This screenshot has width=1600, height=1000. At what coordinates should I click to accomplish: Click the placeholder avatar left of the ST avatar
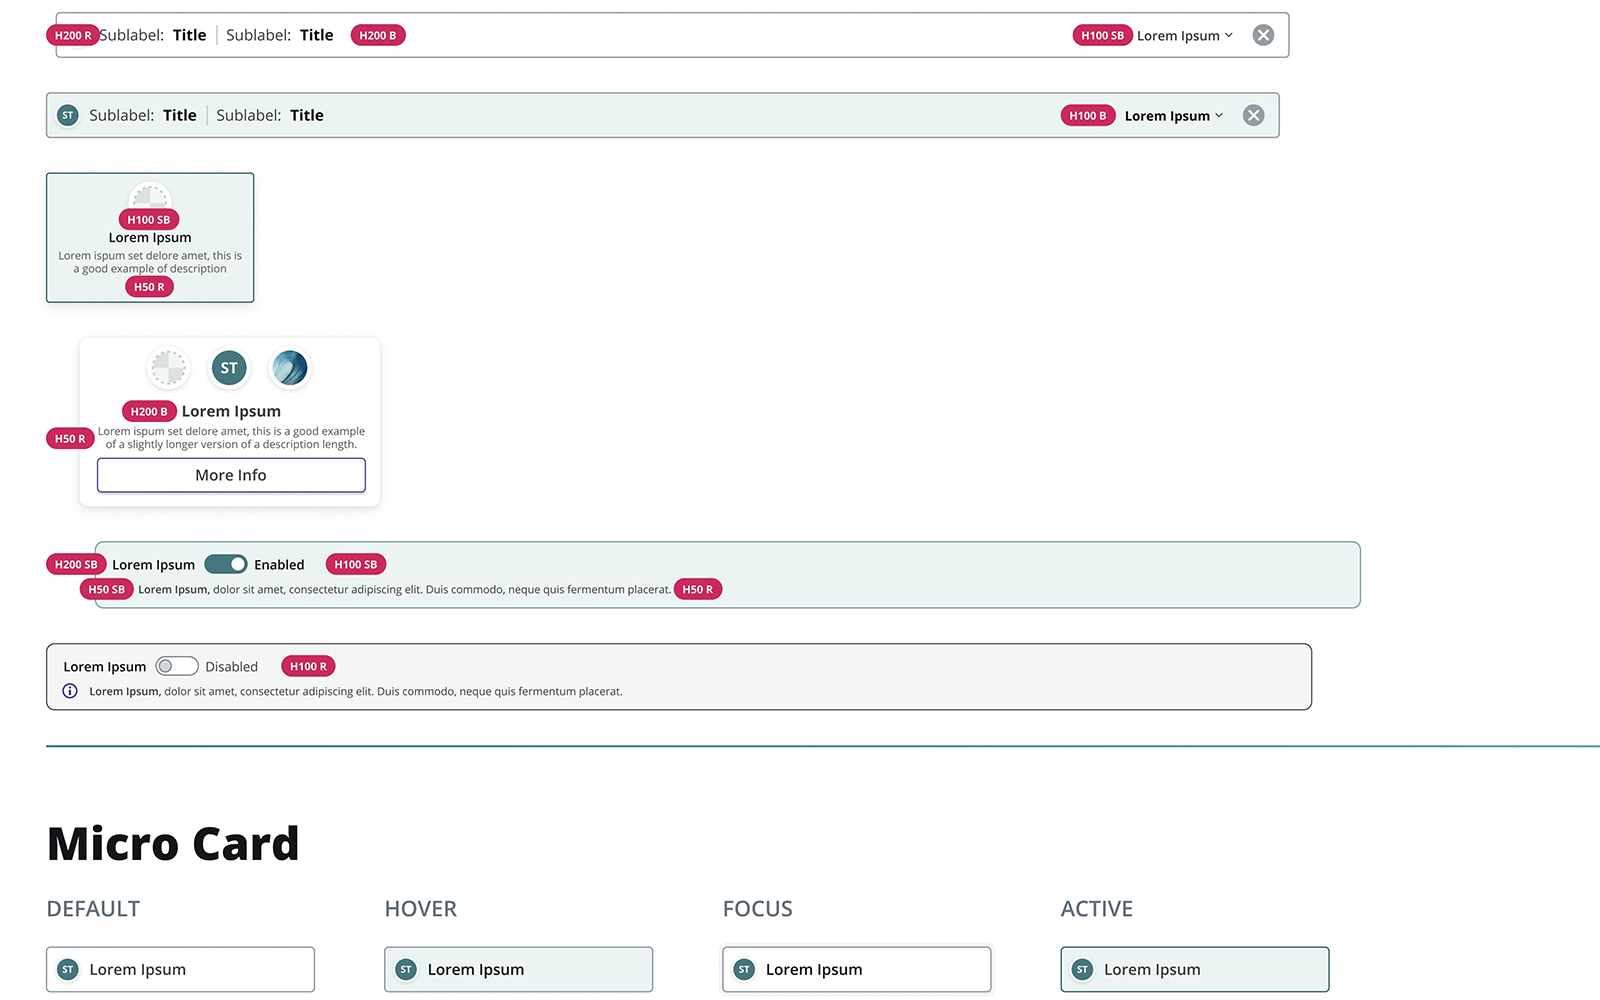tap(168, 368)
